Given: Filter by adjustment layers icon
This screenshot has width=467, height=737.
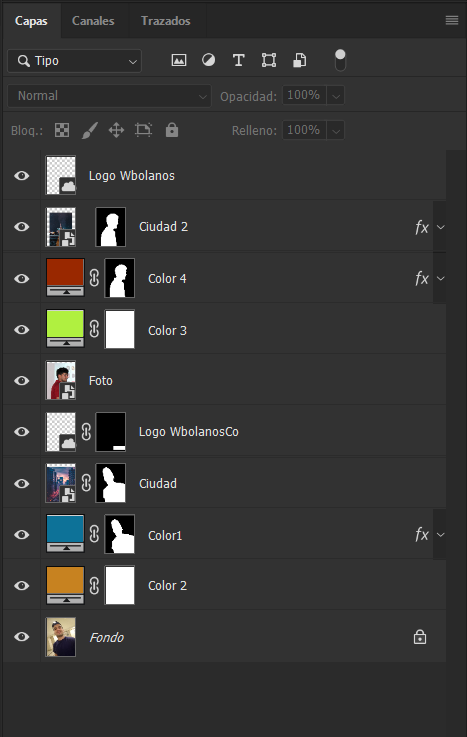Looking at the screenshot, I should (209, 60).
